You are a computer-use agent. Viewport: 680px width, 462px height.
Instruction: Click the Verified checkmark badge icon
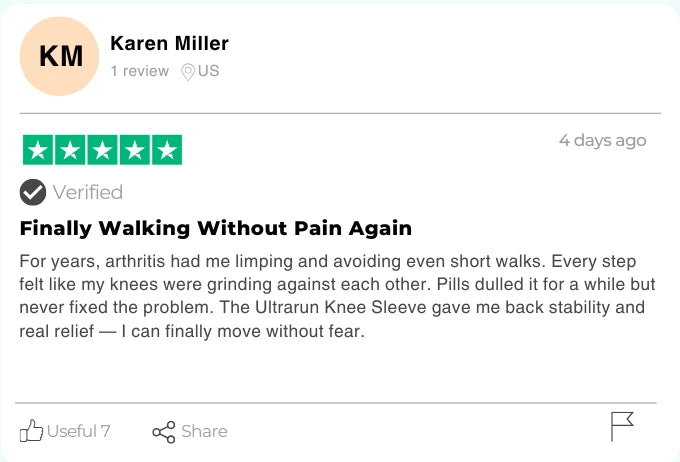coord(33,192)
